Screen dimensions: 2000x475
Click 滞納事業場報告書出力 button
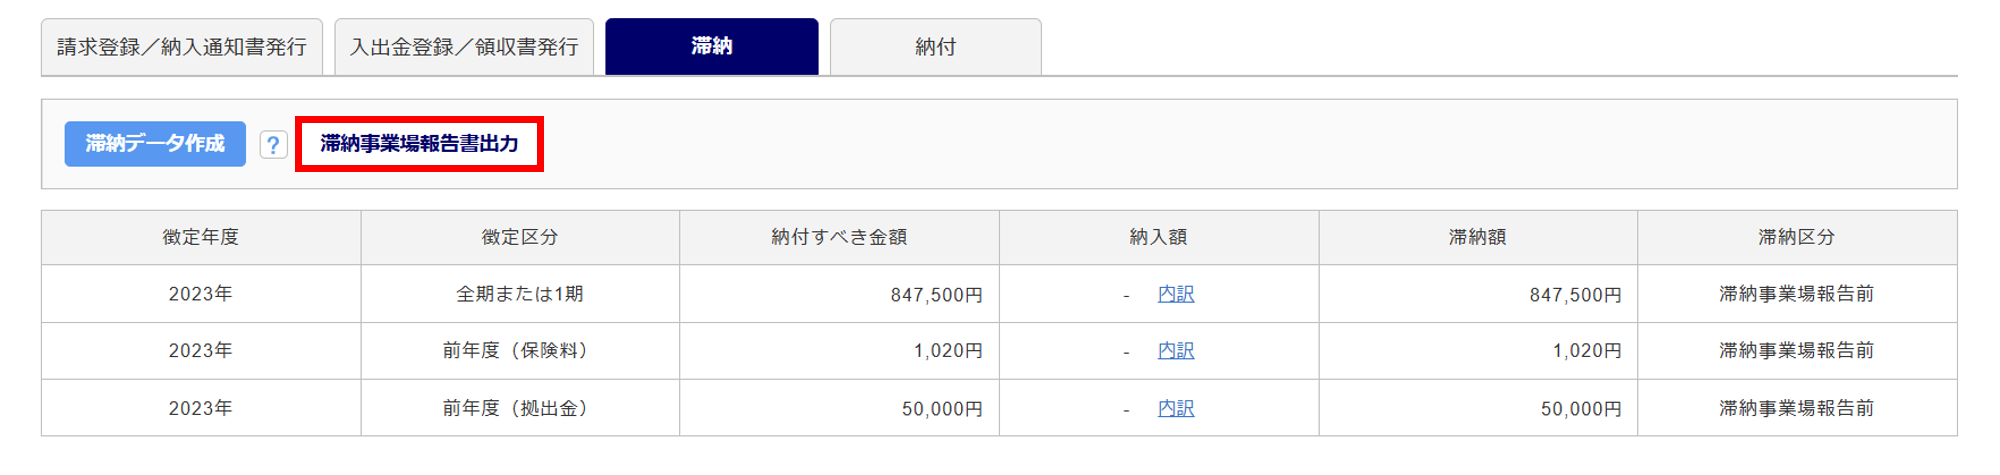tap(419, 144)
